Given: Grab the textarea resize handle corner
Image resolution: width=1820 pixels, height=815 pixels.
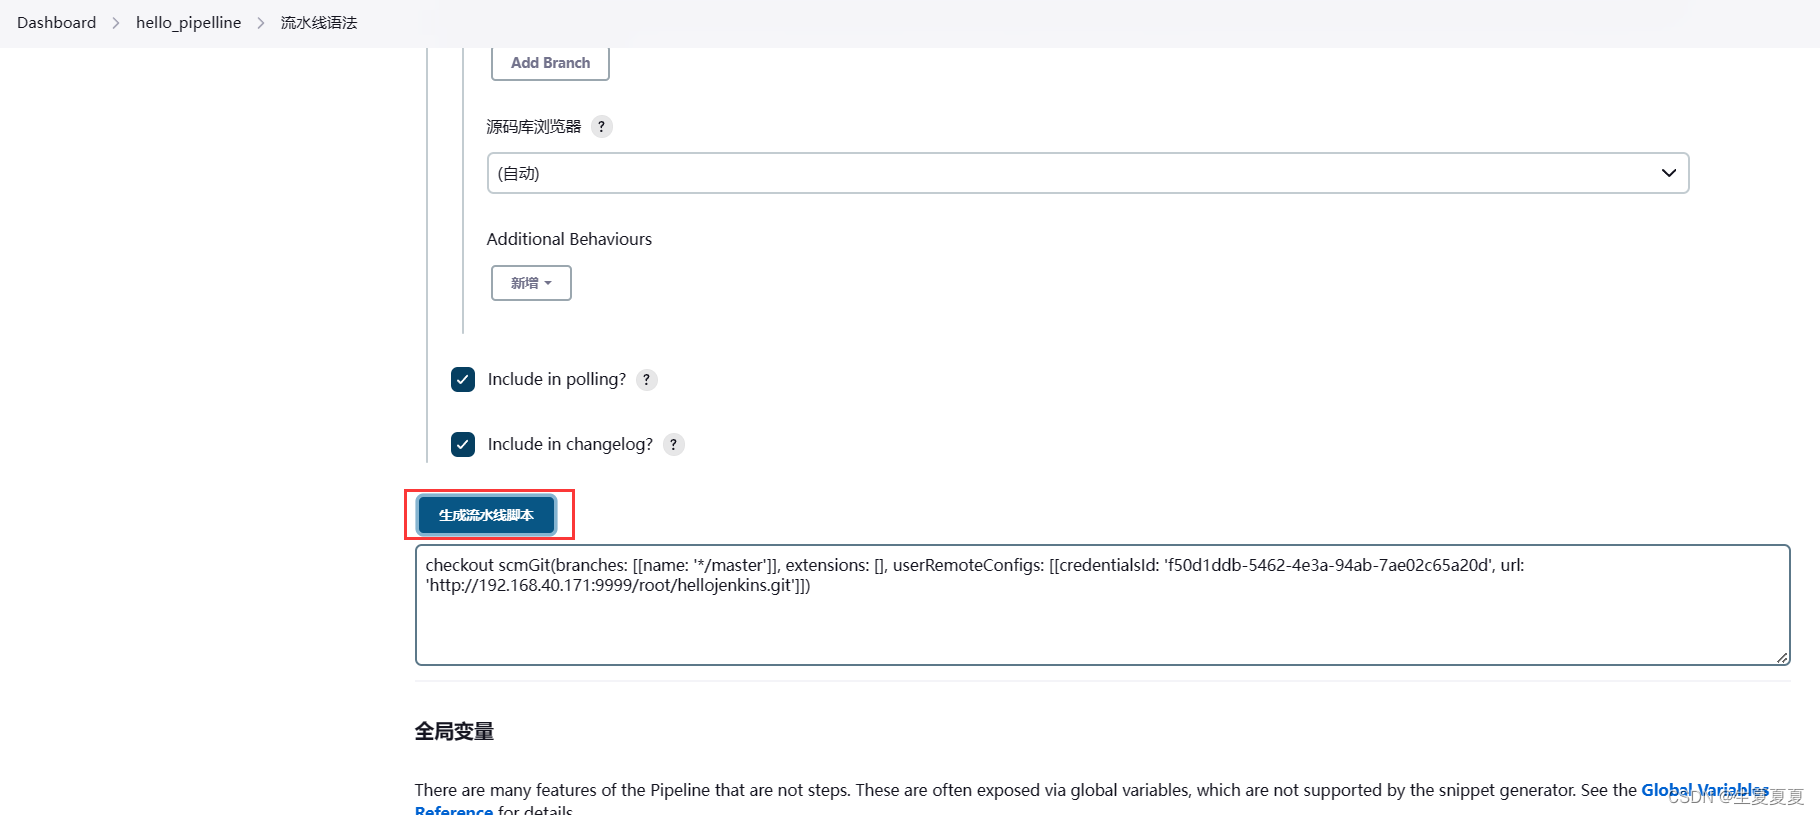Looking at the screenshot, I should click(x=1782, y=657).
